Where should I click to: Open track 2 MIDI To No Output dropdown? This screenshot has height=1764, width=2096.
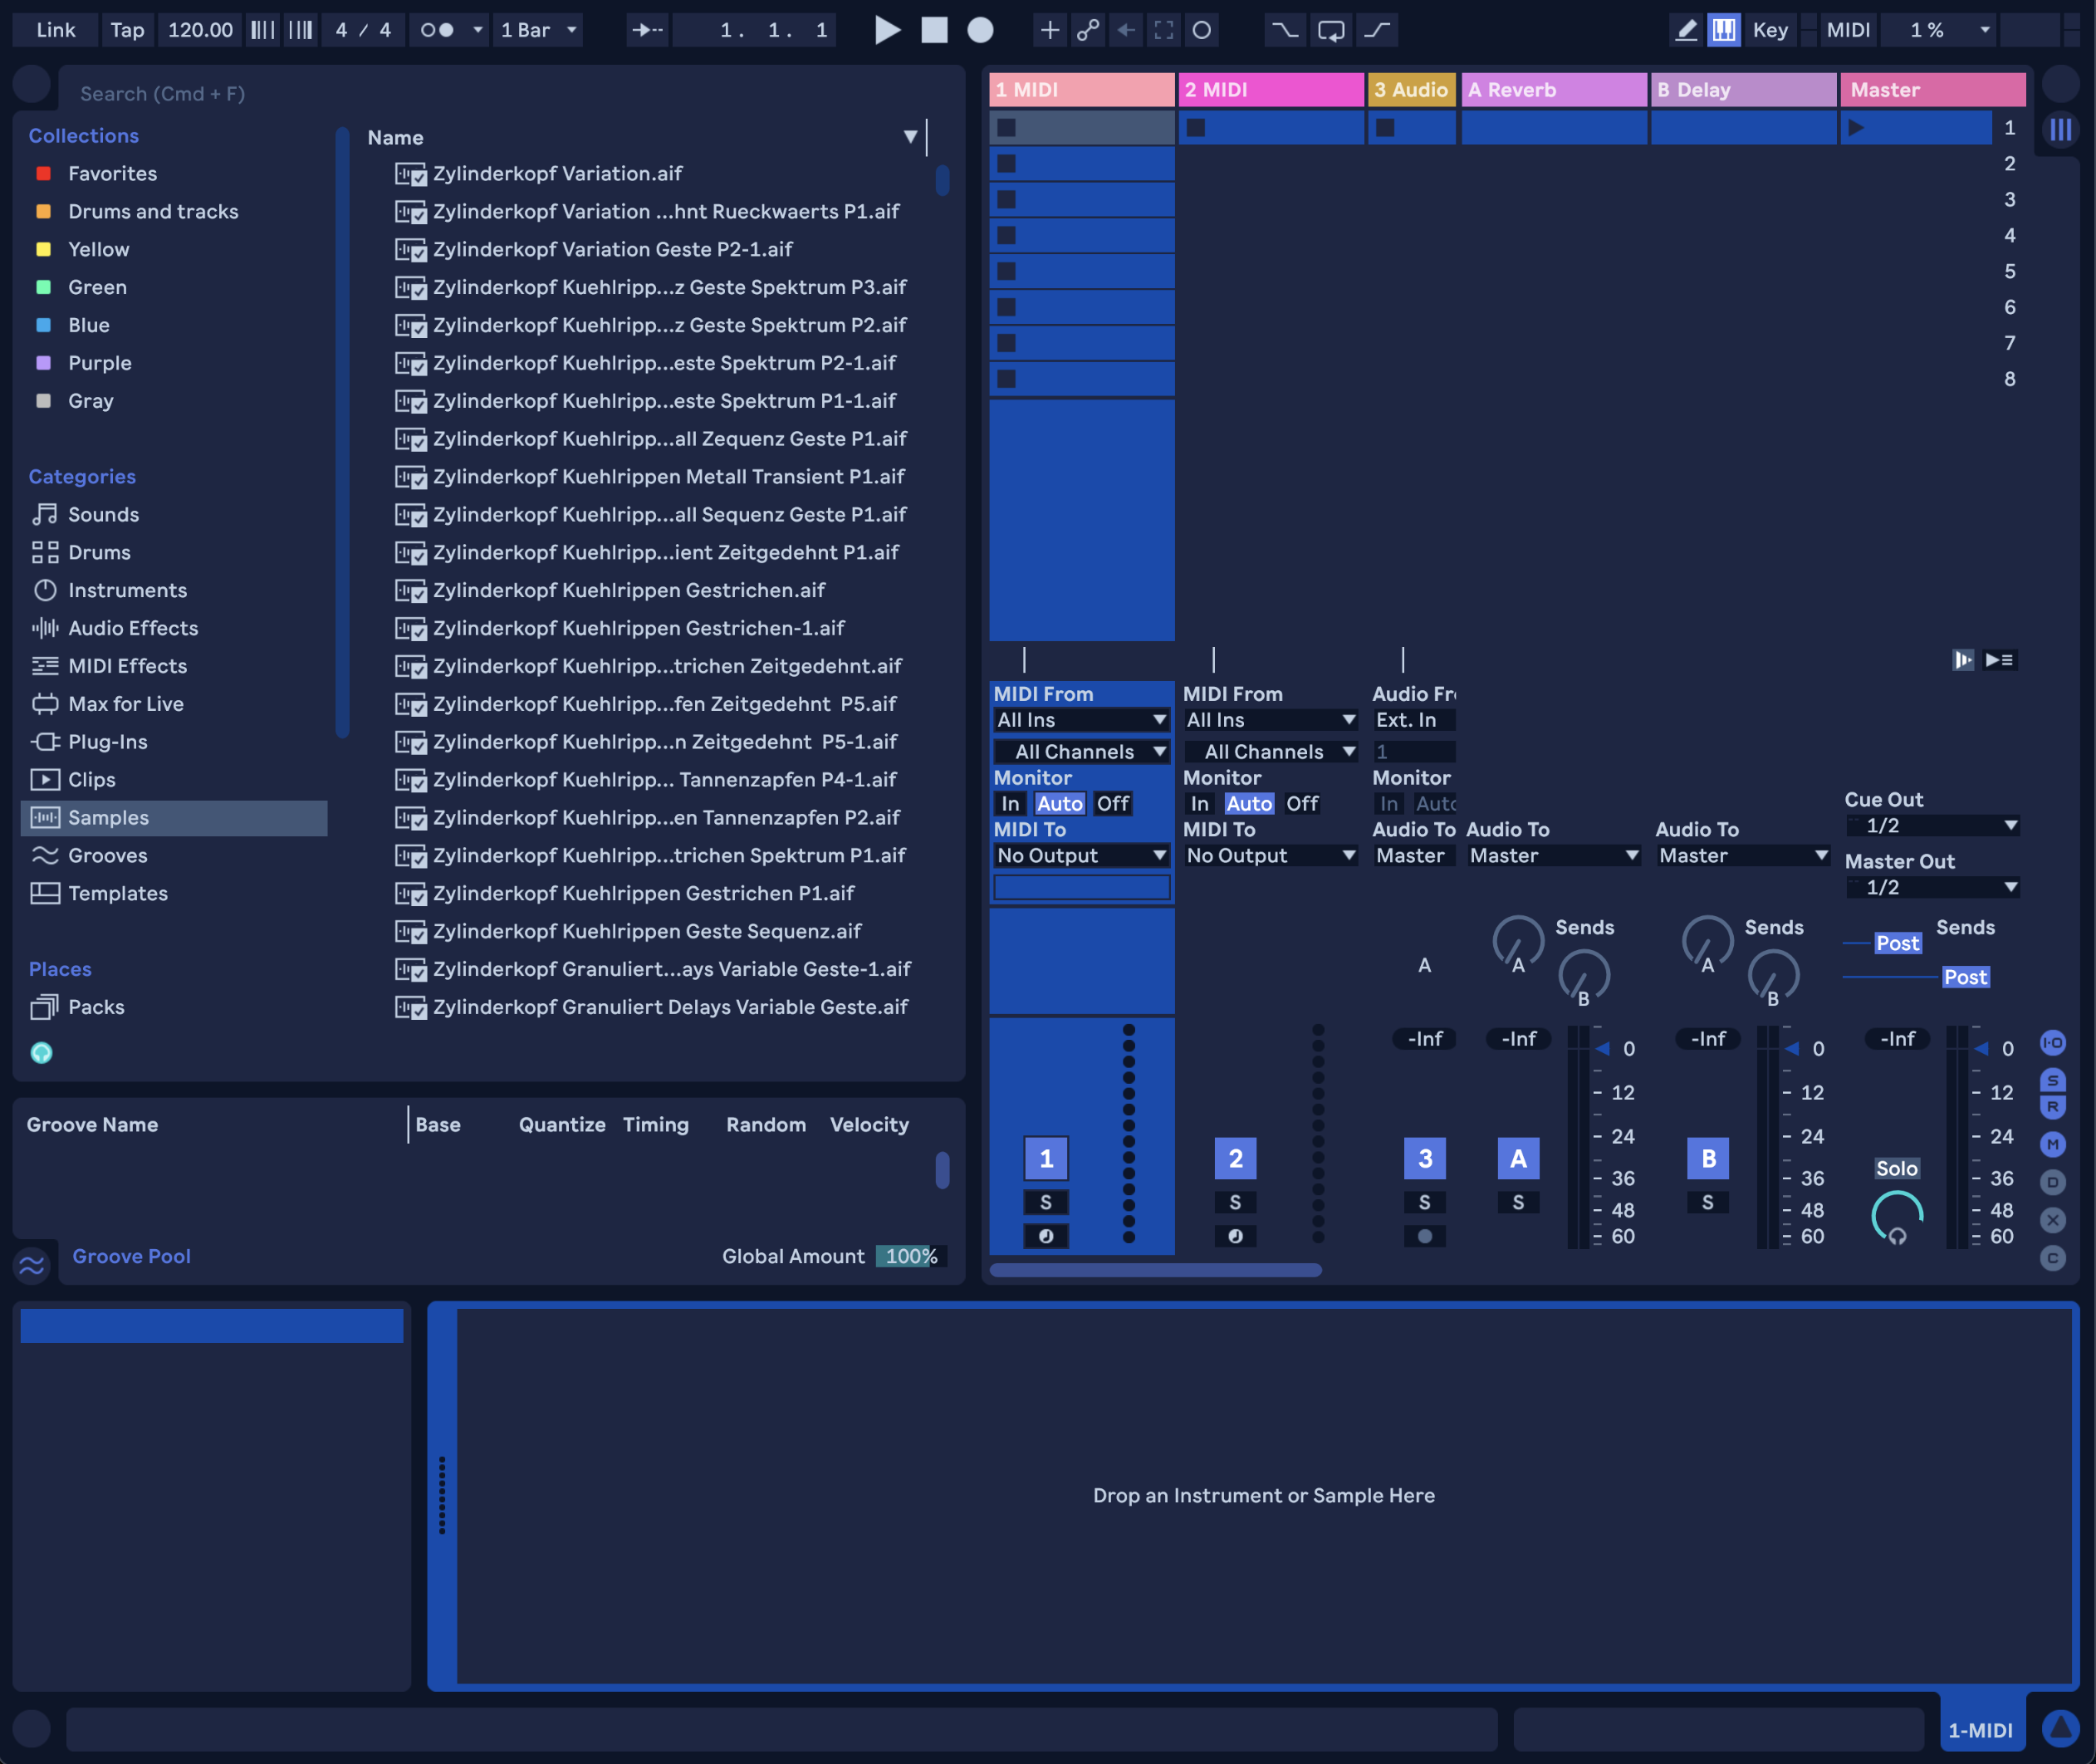click(1269, 855)
